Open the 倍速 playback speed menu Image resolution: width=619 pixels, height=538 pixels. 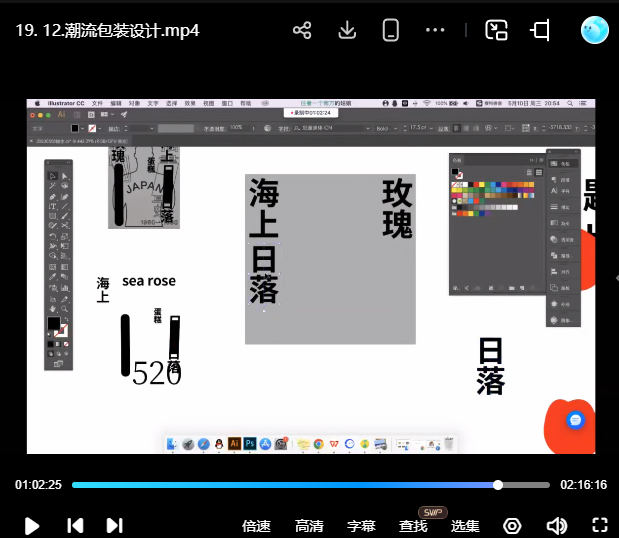(x=256, y=526)
